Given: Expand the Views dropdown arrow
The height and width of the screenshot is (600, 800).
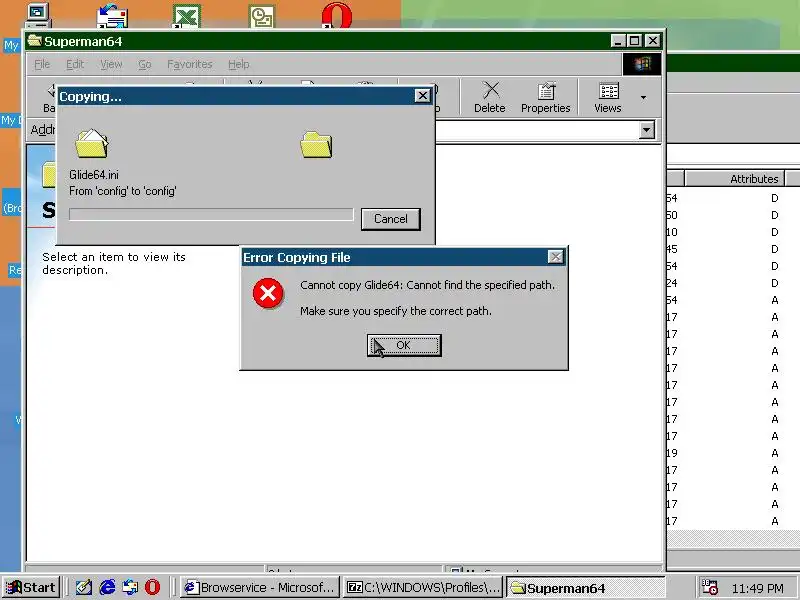Looking at the screenshot, I should [643, 97].
